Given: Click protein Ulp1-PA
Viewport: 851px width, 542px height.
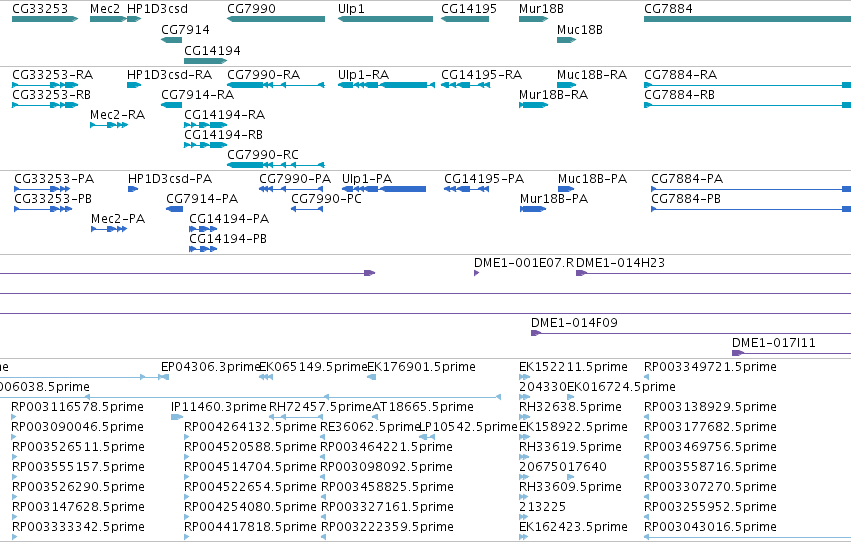Looking at the screenshot, I should pyautogui.click(x=367, y=179).
